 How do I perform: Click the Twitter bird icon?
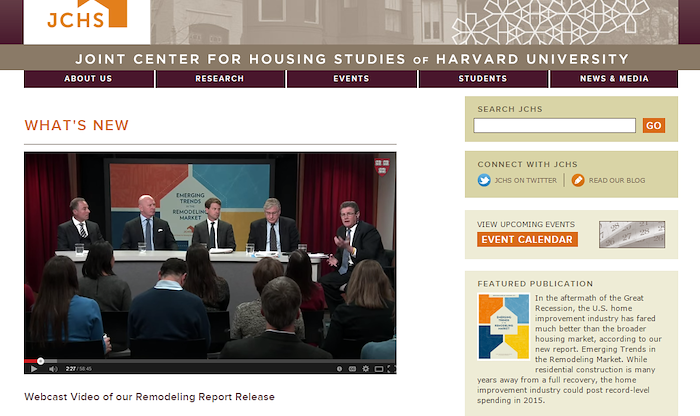484,180
